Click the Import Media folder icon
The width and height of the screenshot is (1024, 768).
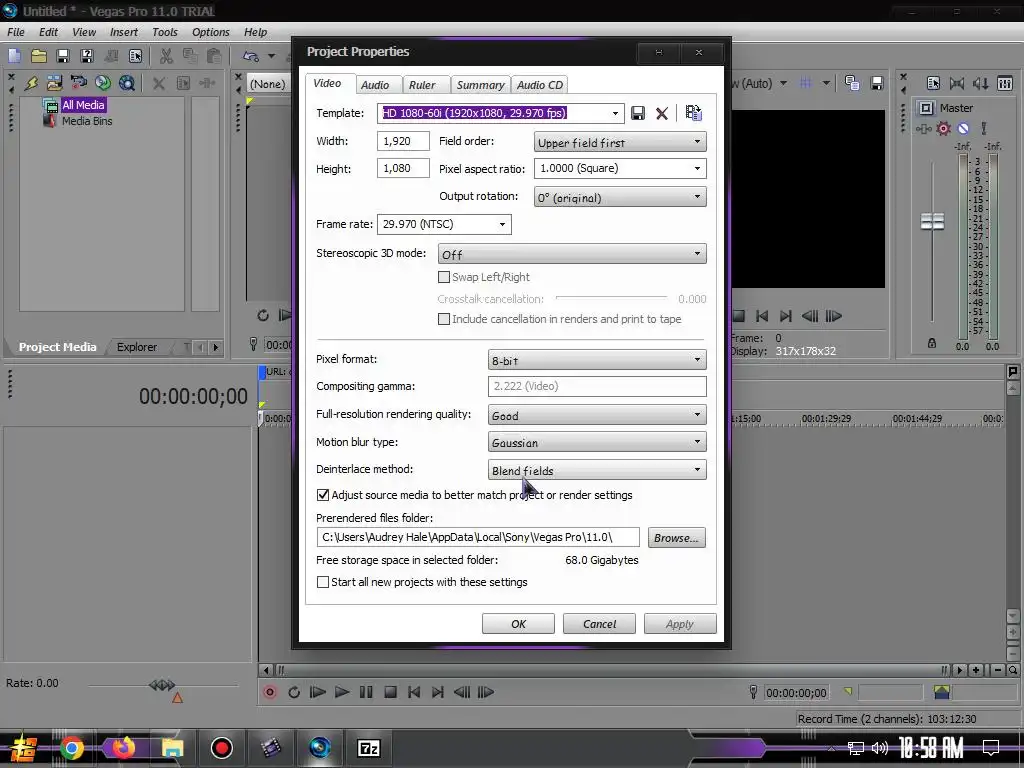click(54, 83)
